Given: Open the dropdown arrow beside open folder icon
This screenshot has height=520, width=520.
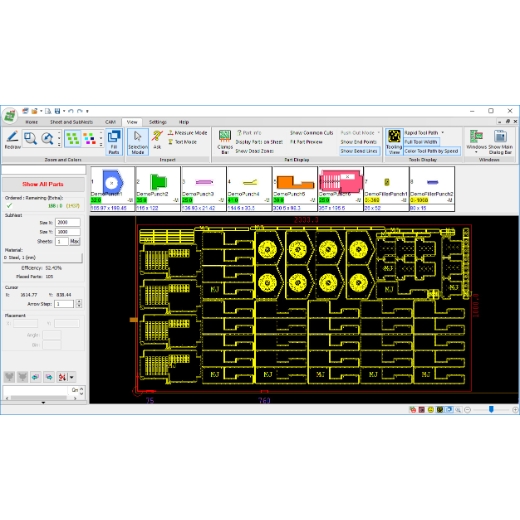Looking at the screenshot, I should pos(41,111).
